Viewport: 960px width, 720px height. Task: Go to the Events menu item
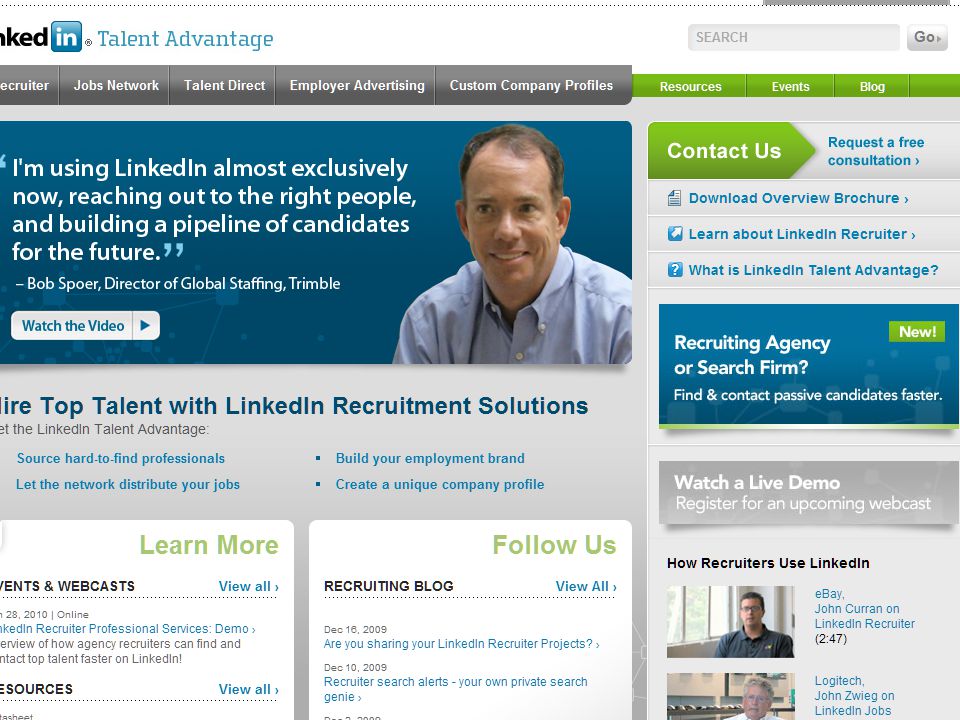coord(790,86)
